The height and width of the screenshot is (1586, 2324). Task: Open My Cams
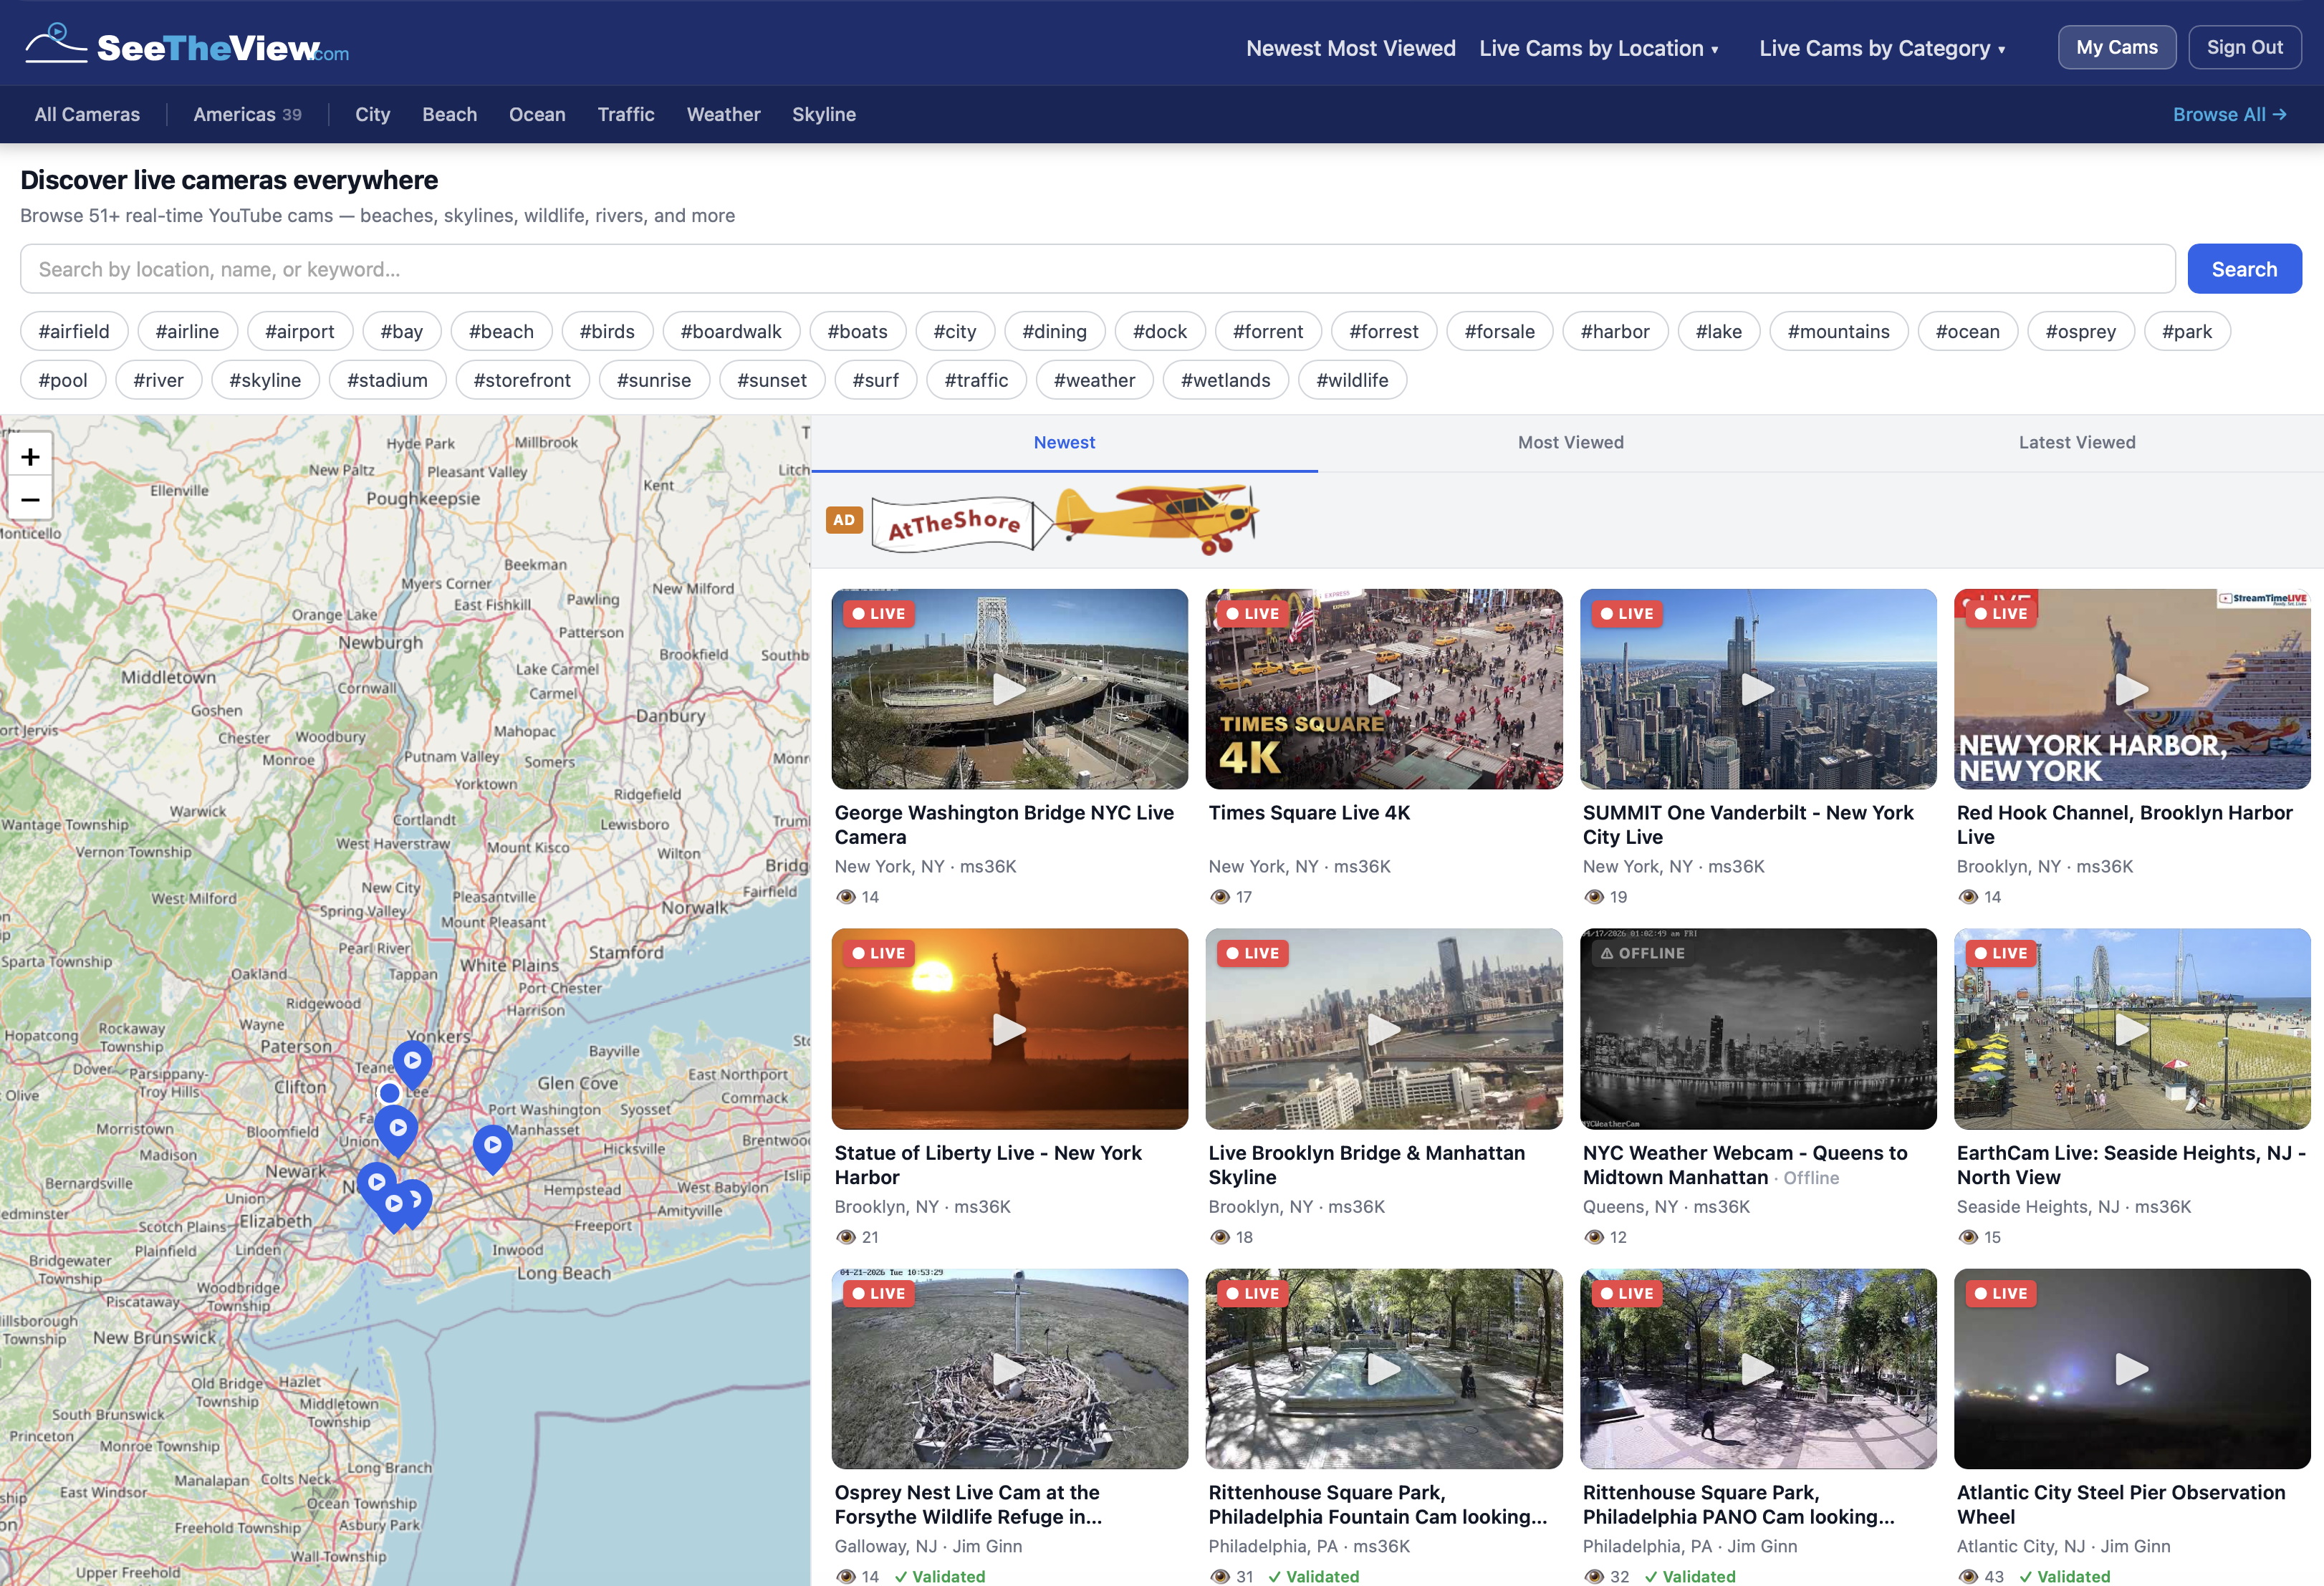(2116, 47)
